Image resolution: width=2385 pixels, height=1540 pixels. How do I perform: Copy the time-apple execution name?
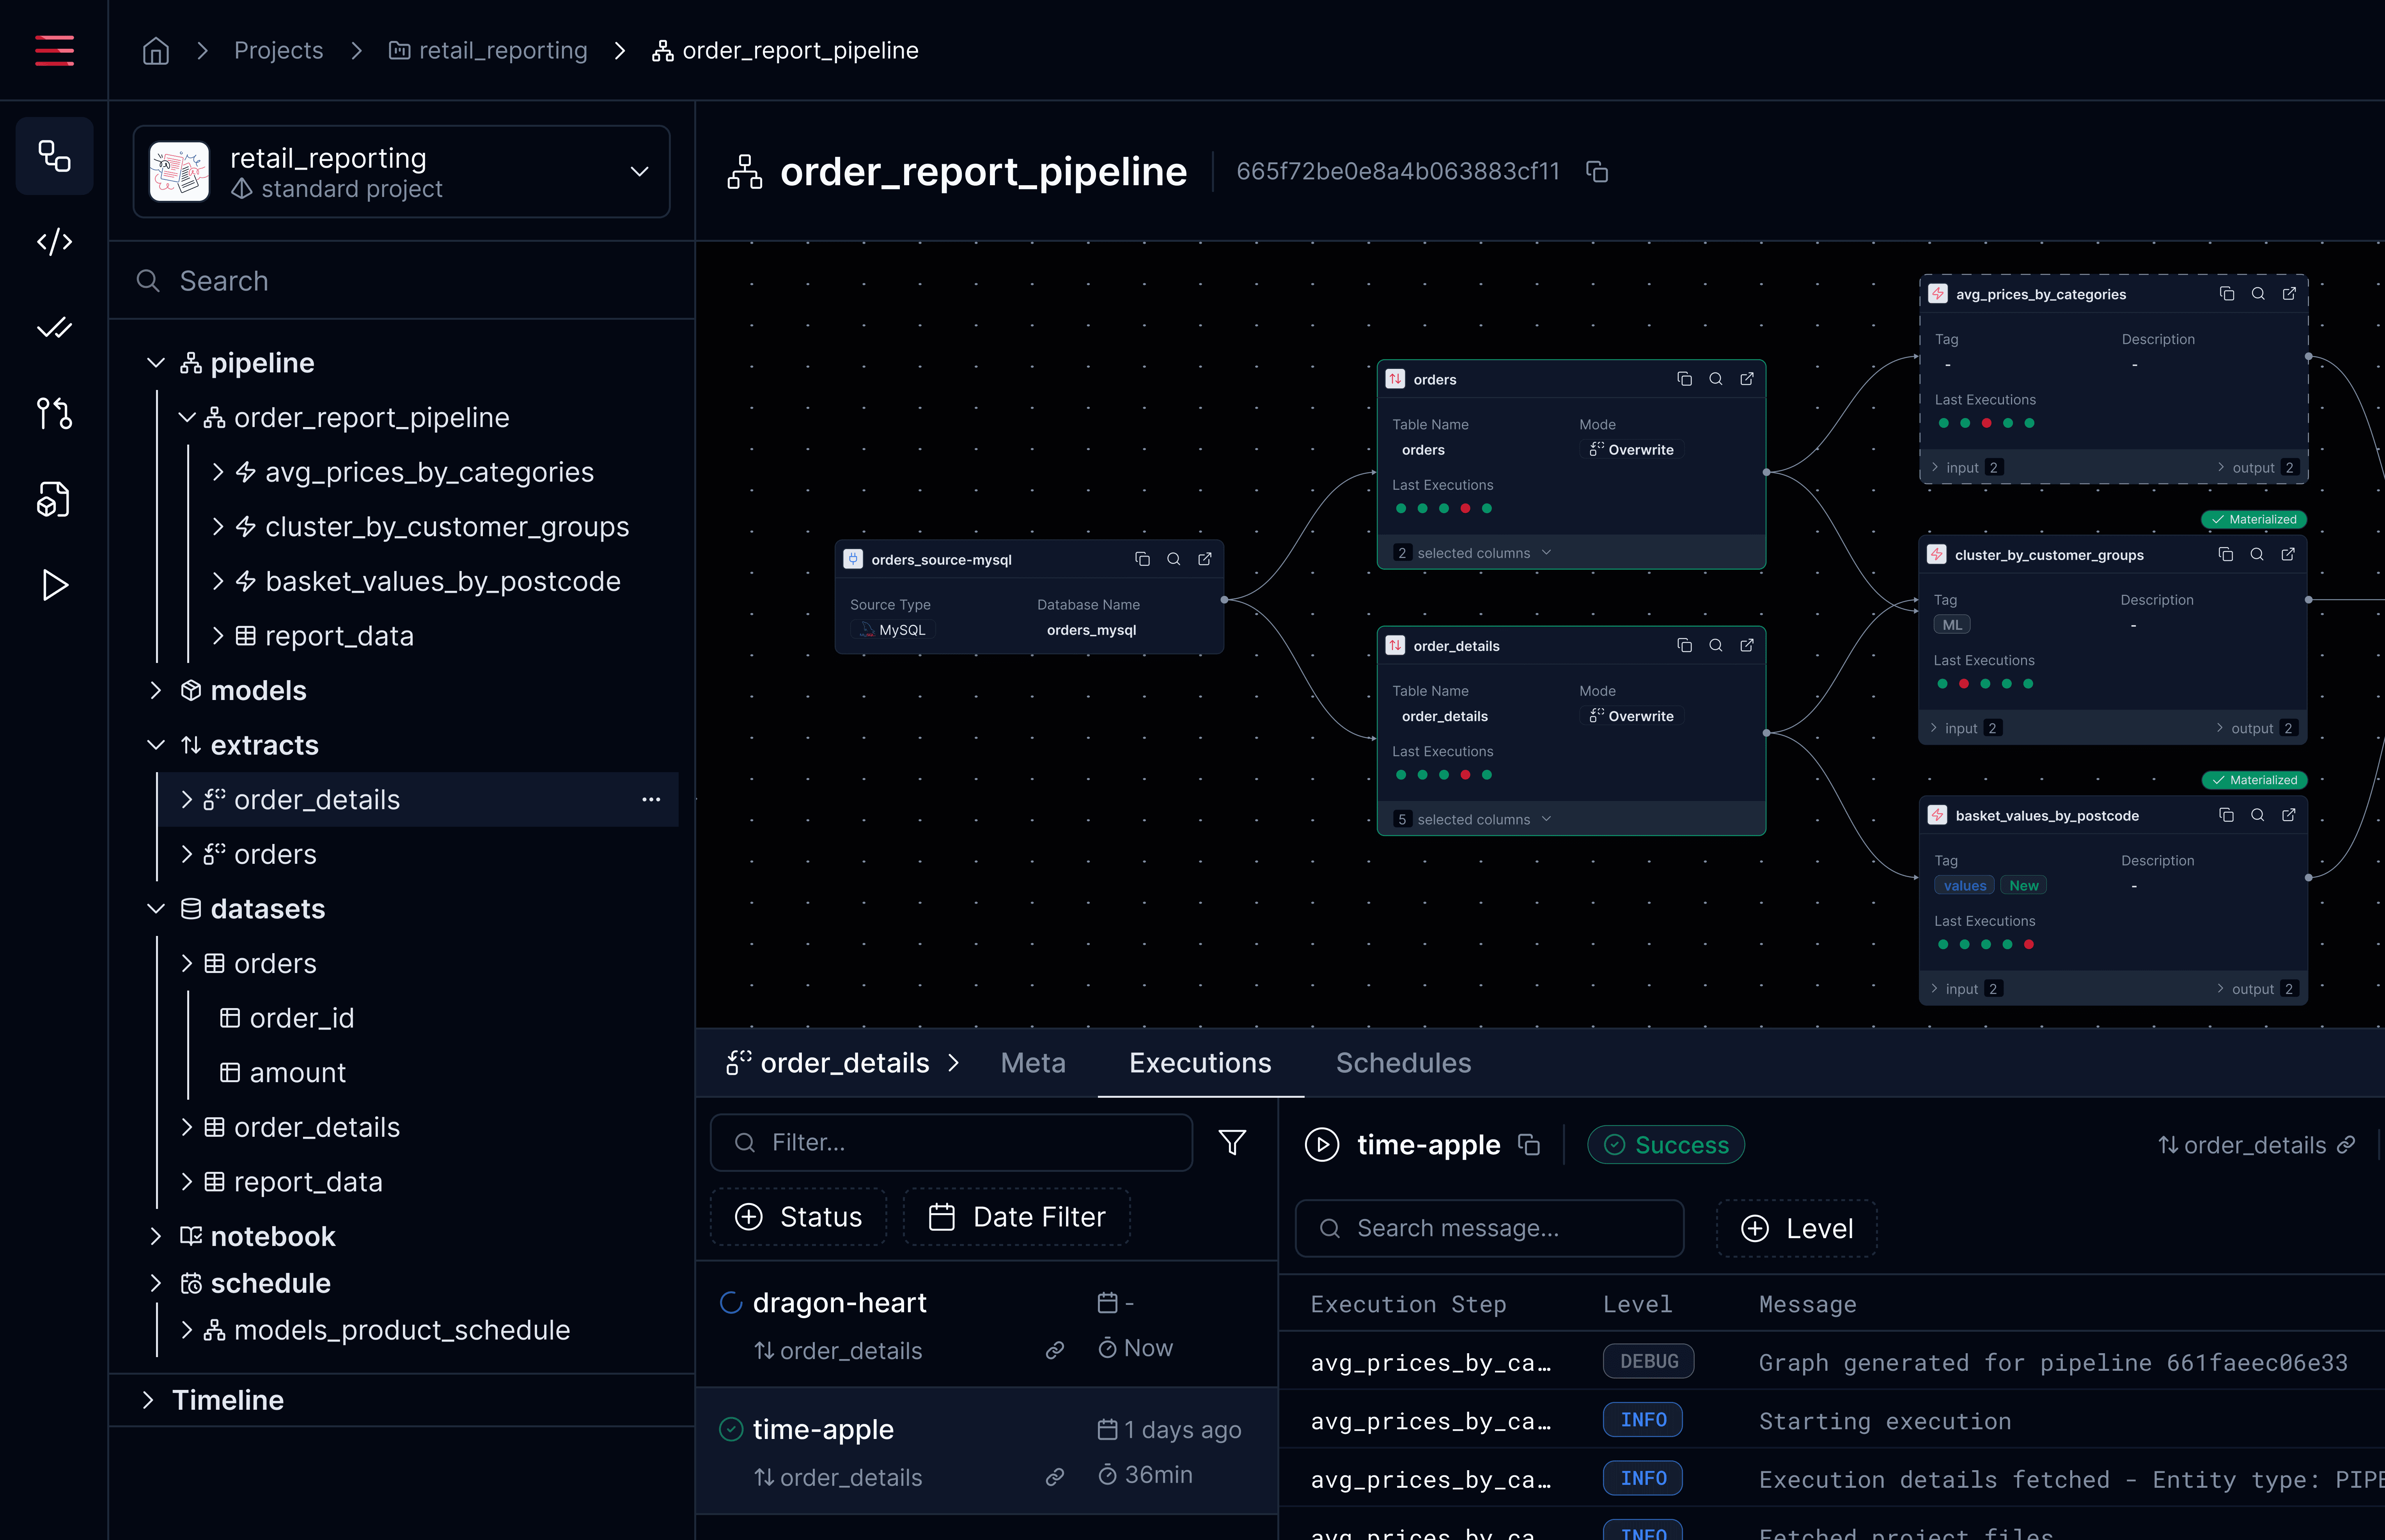[x=1529, y=1144]
